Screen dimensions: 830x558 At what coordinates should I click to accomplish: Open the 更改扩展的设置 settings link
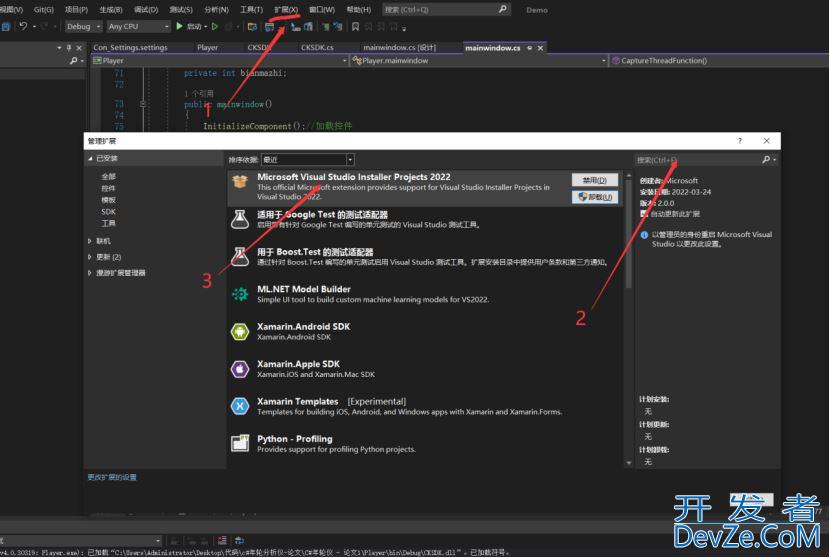point(112,477)
